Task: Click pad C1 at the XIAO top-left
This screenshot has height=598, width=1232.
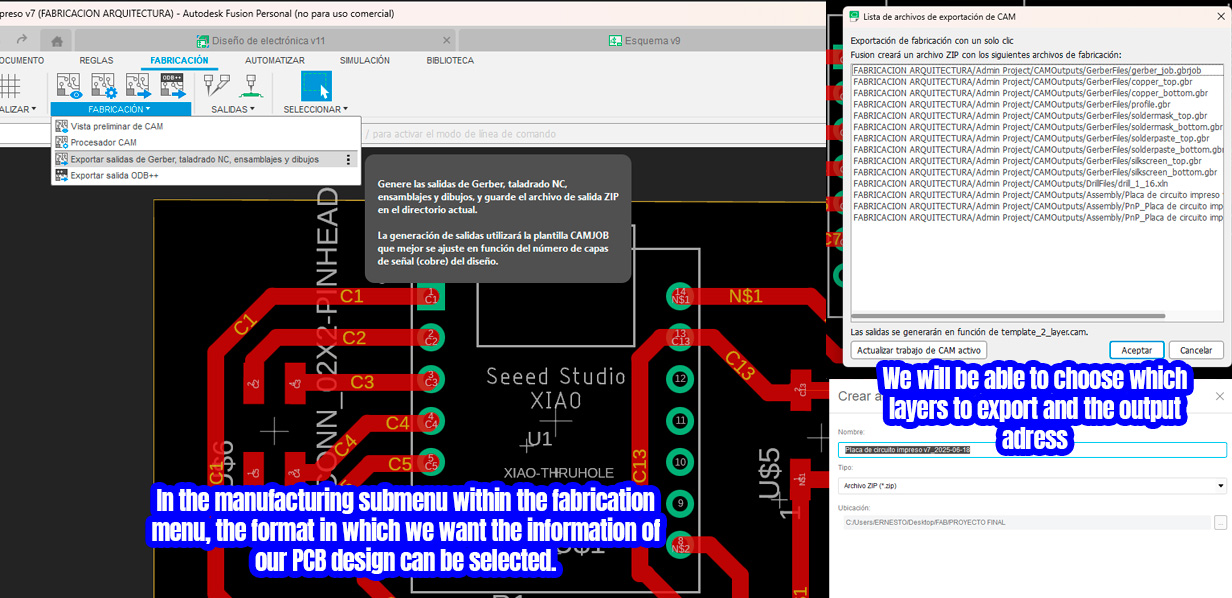Action: click(431, 296)
